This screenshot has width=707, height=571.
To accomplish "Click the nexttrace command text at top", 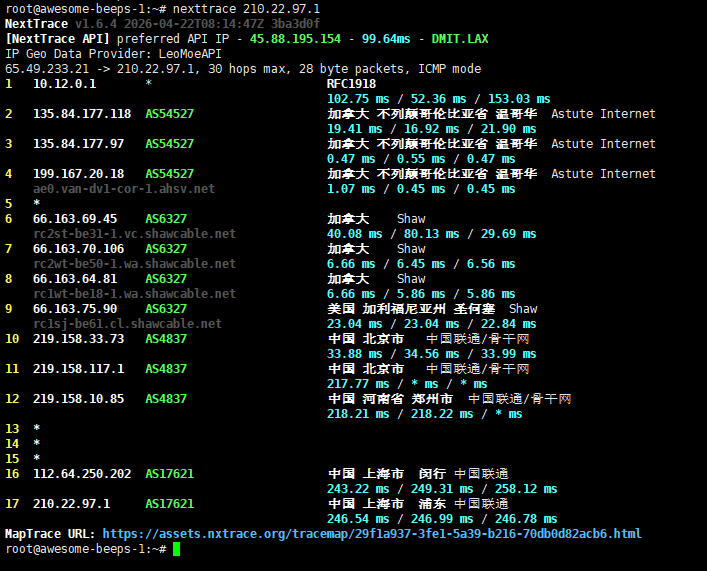I will click(x=246, y=9).
